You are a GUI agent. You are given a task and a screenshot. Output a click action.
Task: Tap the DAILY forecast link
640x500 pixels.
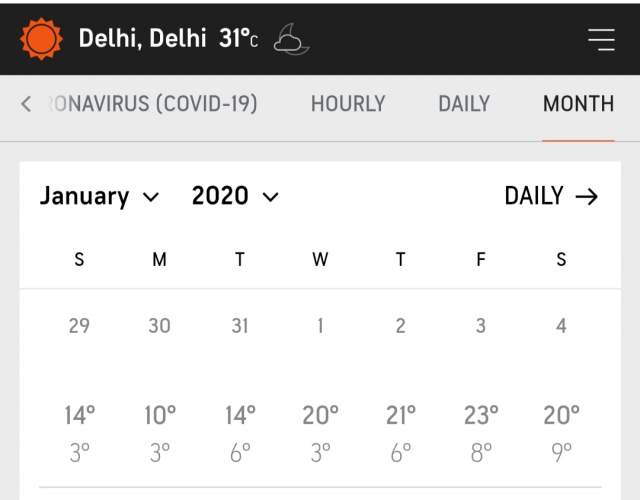pos(535,196)
